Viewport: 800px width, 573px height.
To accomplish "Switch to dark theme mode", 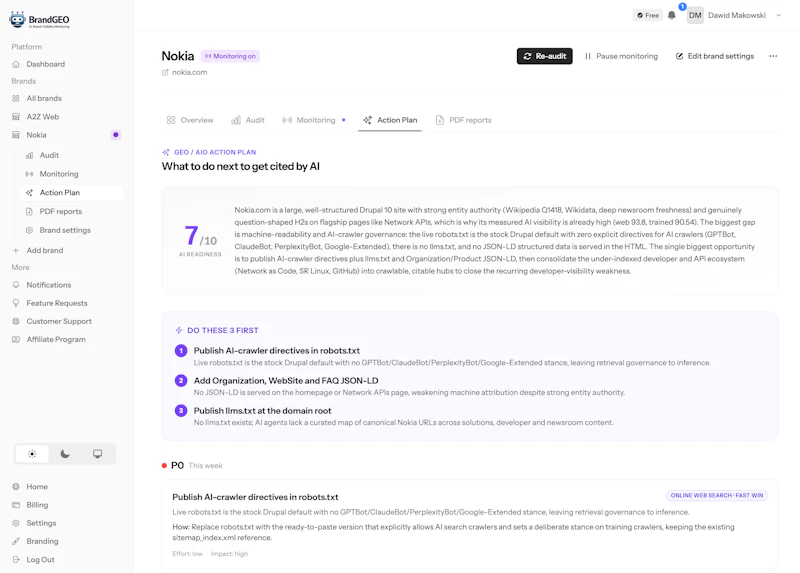I will pyautogui.click(x=65, y=454).
